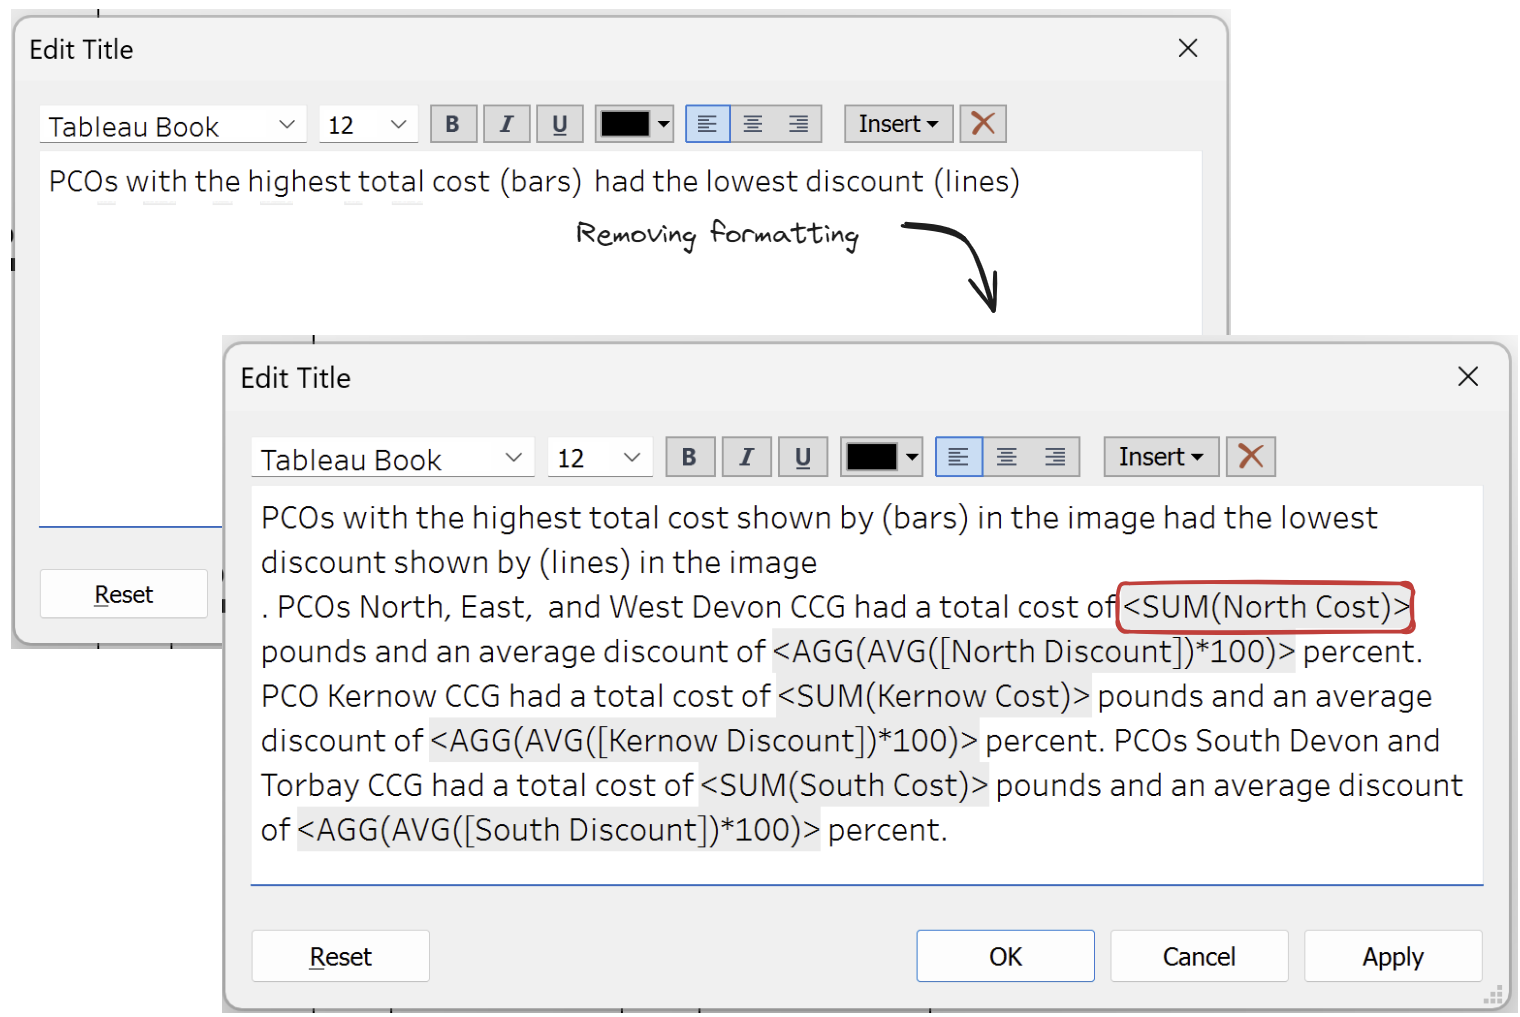Center-align text in the front dialog
This screenshot has height=1017, width=1520.
tap(1007, 457)
